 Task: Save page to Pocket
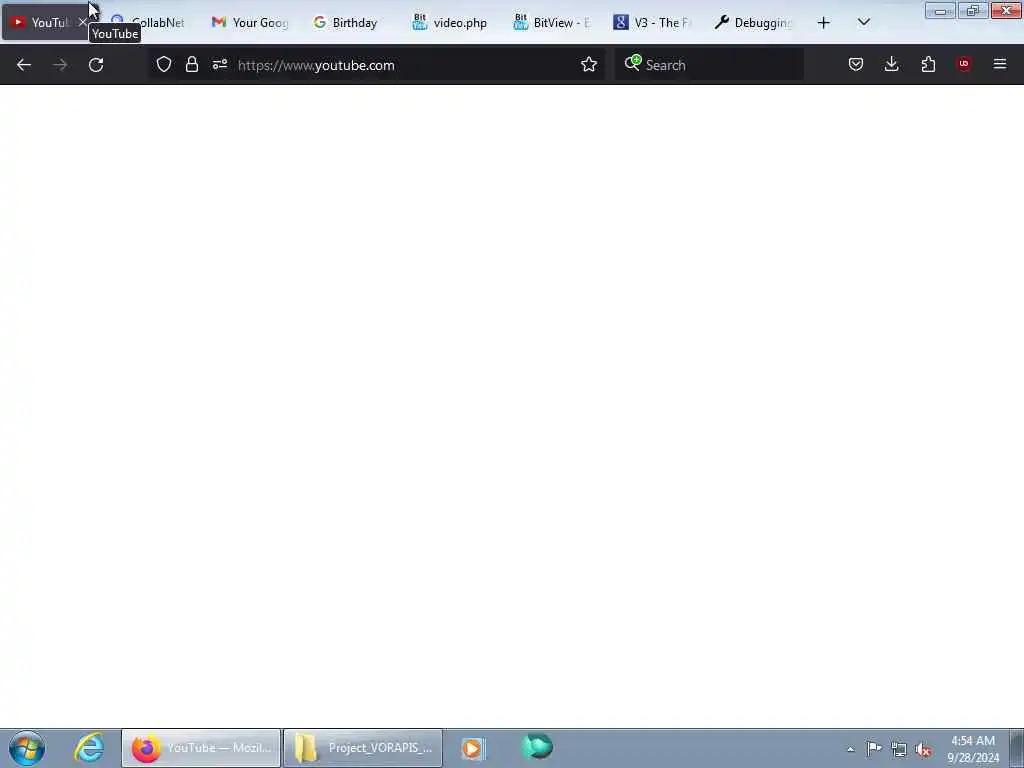coord(856,64)
